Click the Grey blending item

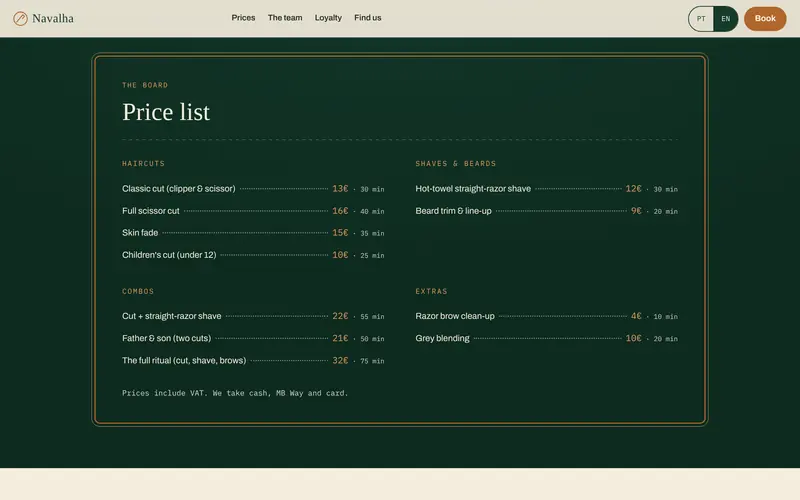click(x=442, y=338)
